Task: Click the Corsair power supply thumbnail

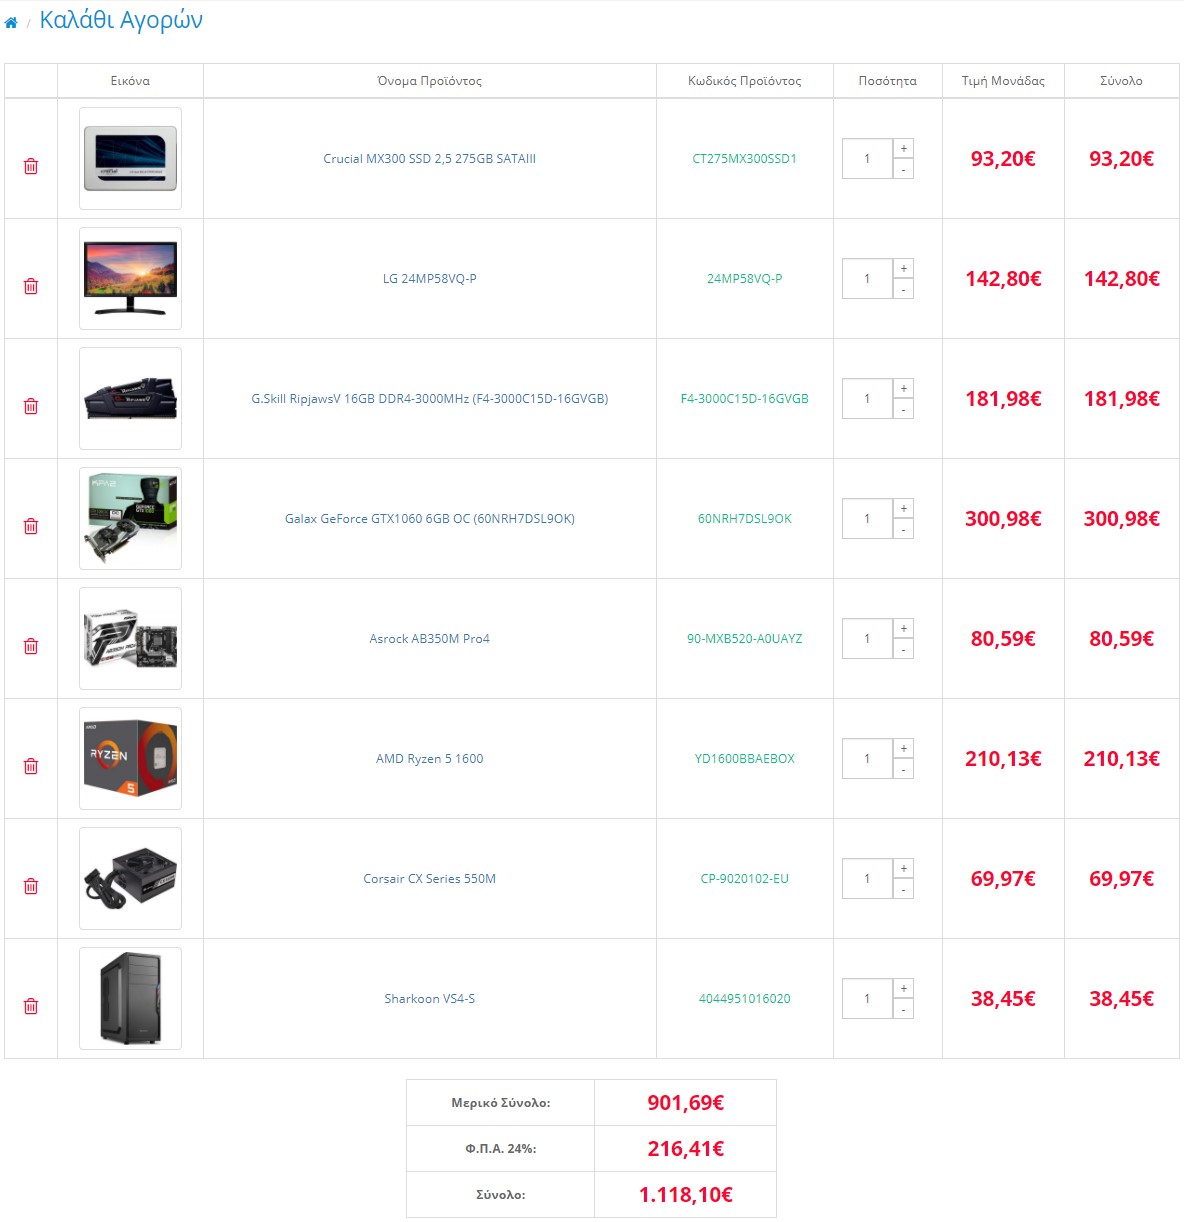Action: pyautogui.click(x=131, y=879)
